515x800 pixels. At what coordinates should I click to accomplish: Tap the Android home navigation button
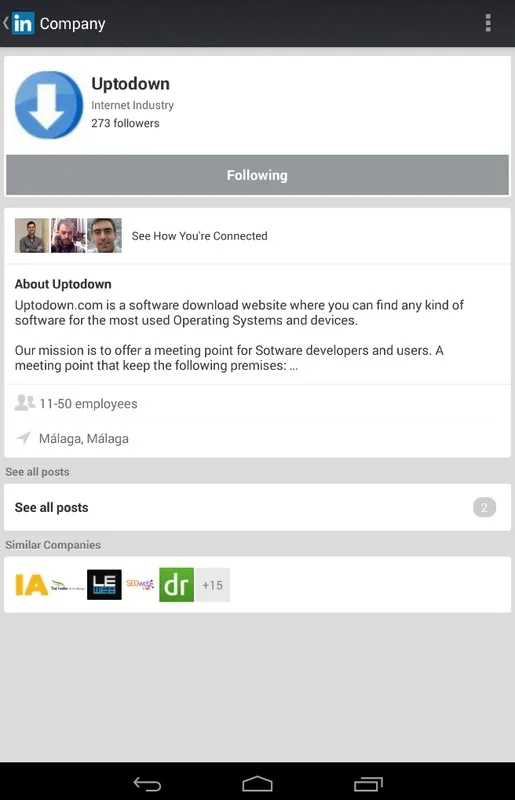257,784
